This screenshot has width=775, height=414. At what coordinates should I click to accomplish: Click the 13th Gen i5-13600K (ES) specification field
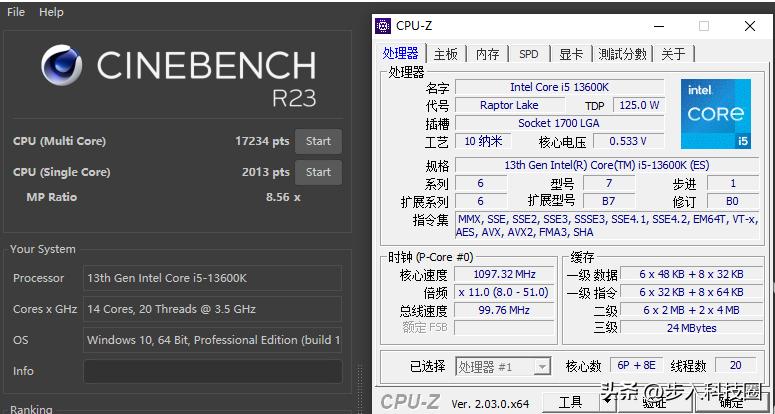point(606,165)
